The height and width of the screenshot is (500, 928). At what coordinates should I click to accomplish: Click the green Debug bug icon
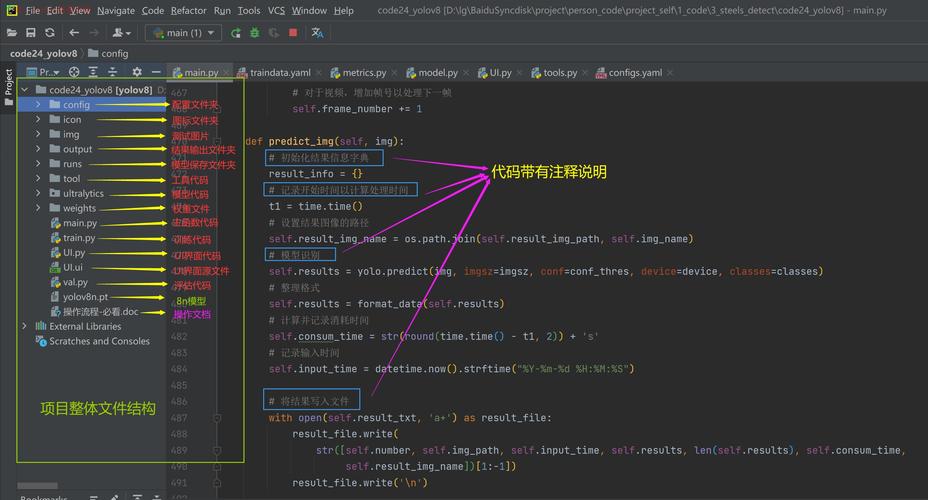click(255, 33)
